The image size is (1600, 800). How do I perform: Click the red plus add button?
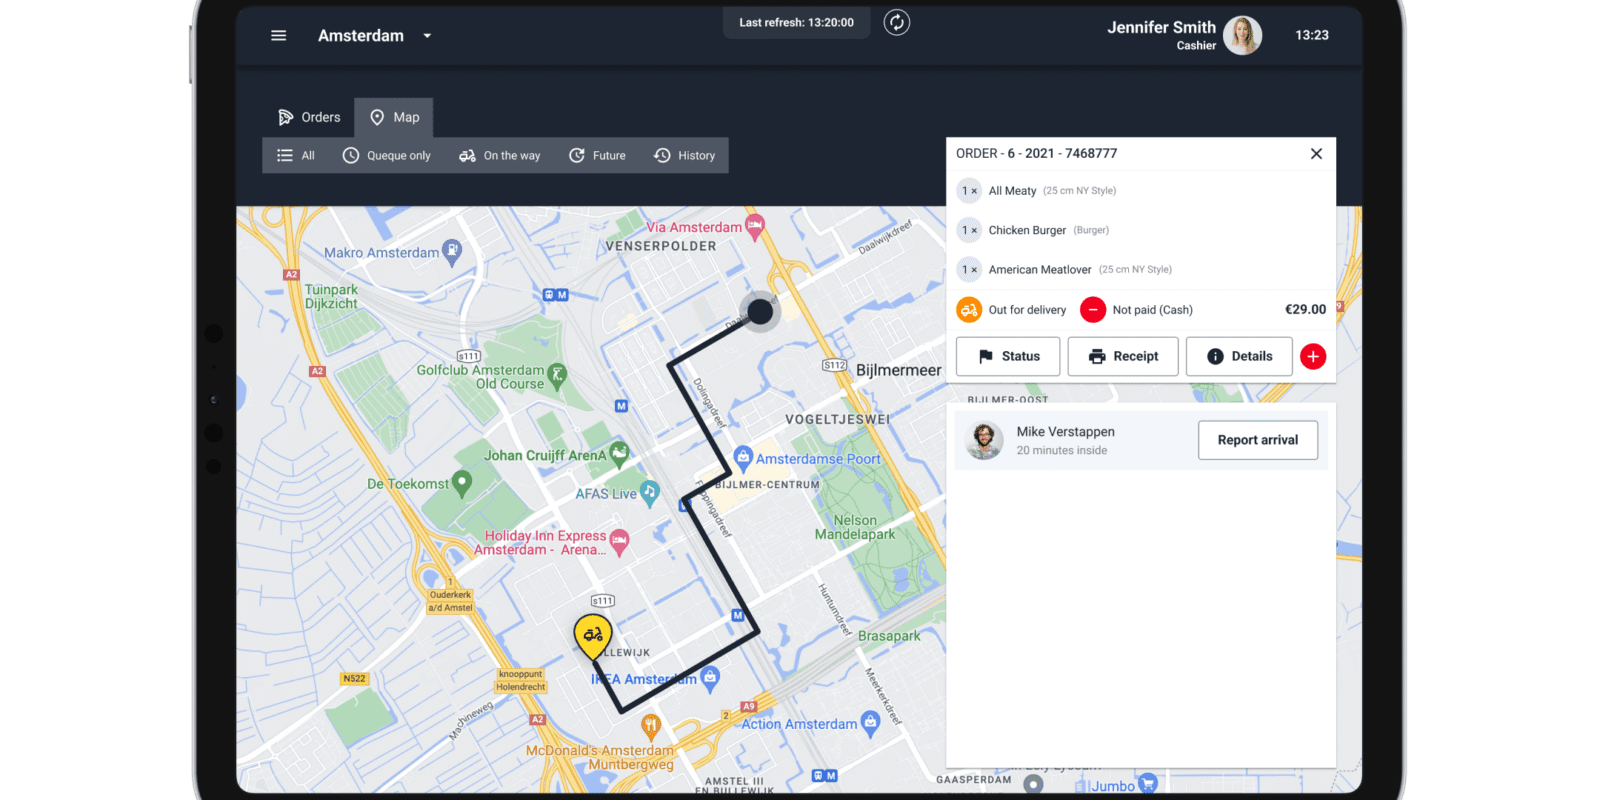tap(1313, 357)
